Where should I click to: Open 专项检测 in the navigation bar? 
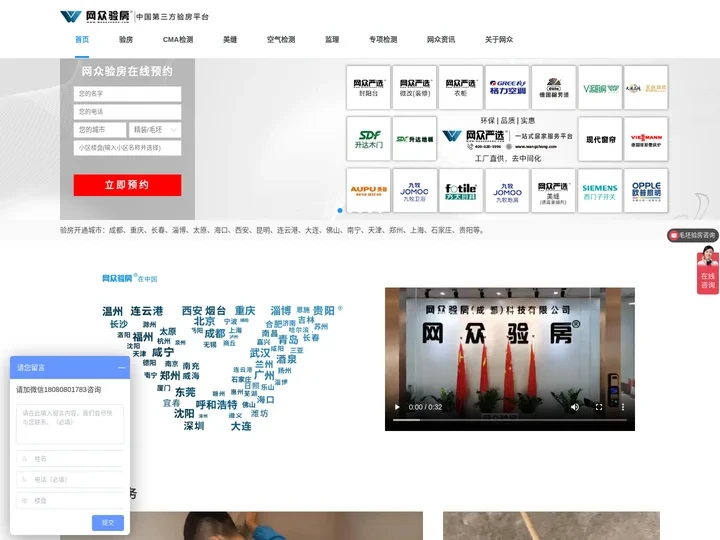383,39
